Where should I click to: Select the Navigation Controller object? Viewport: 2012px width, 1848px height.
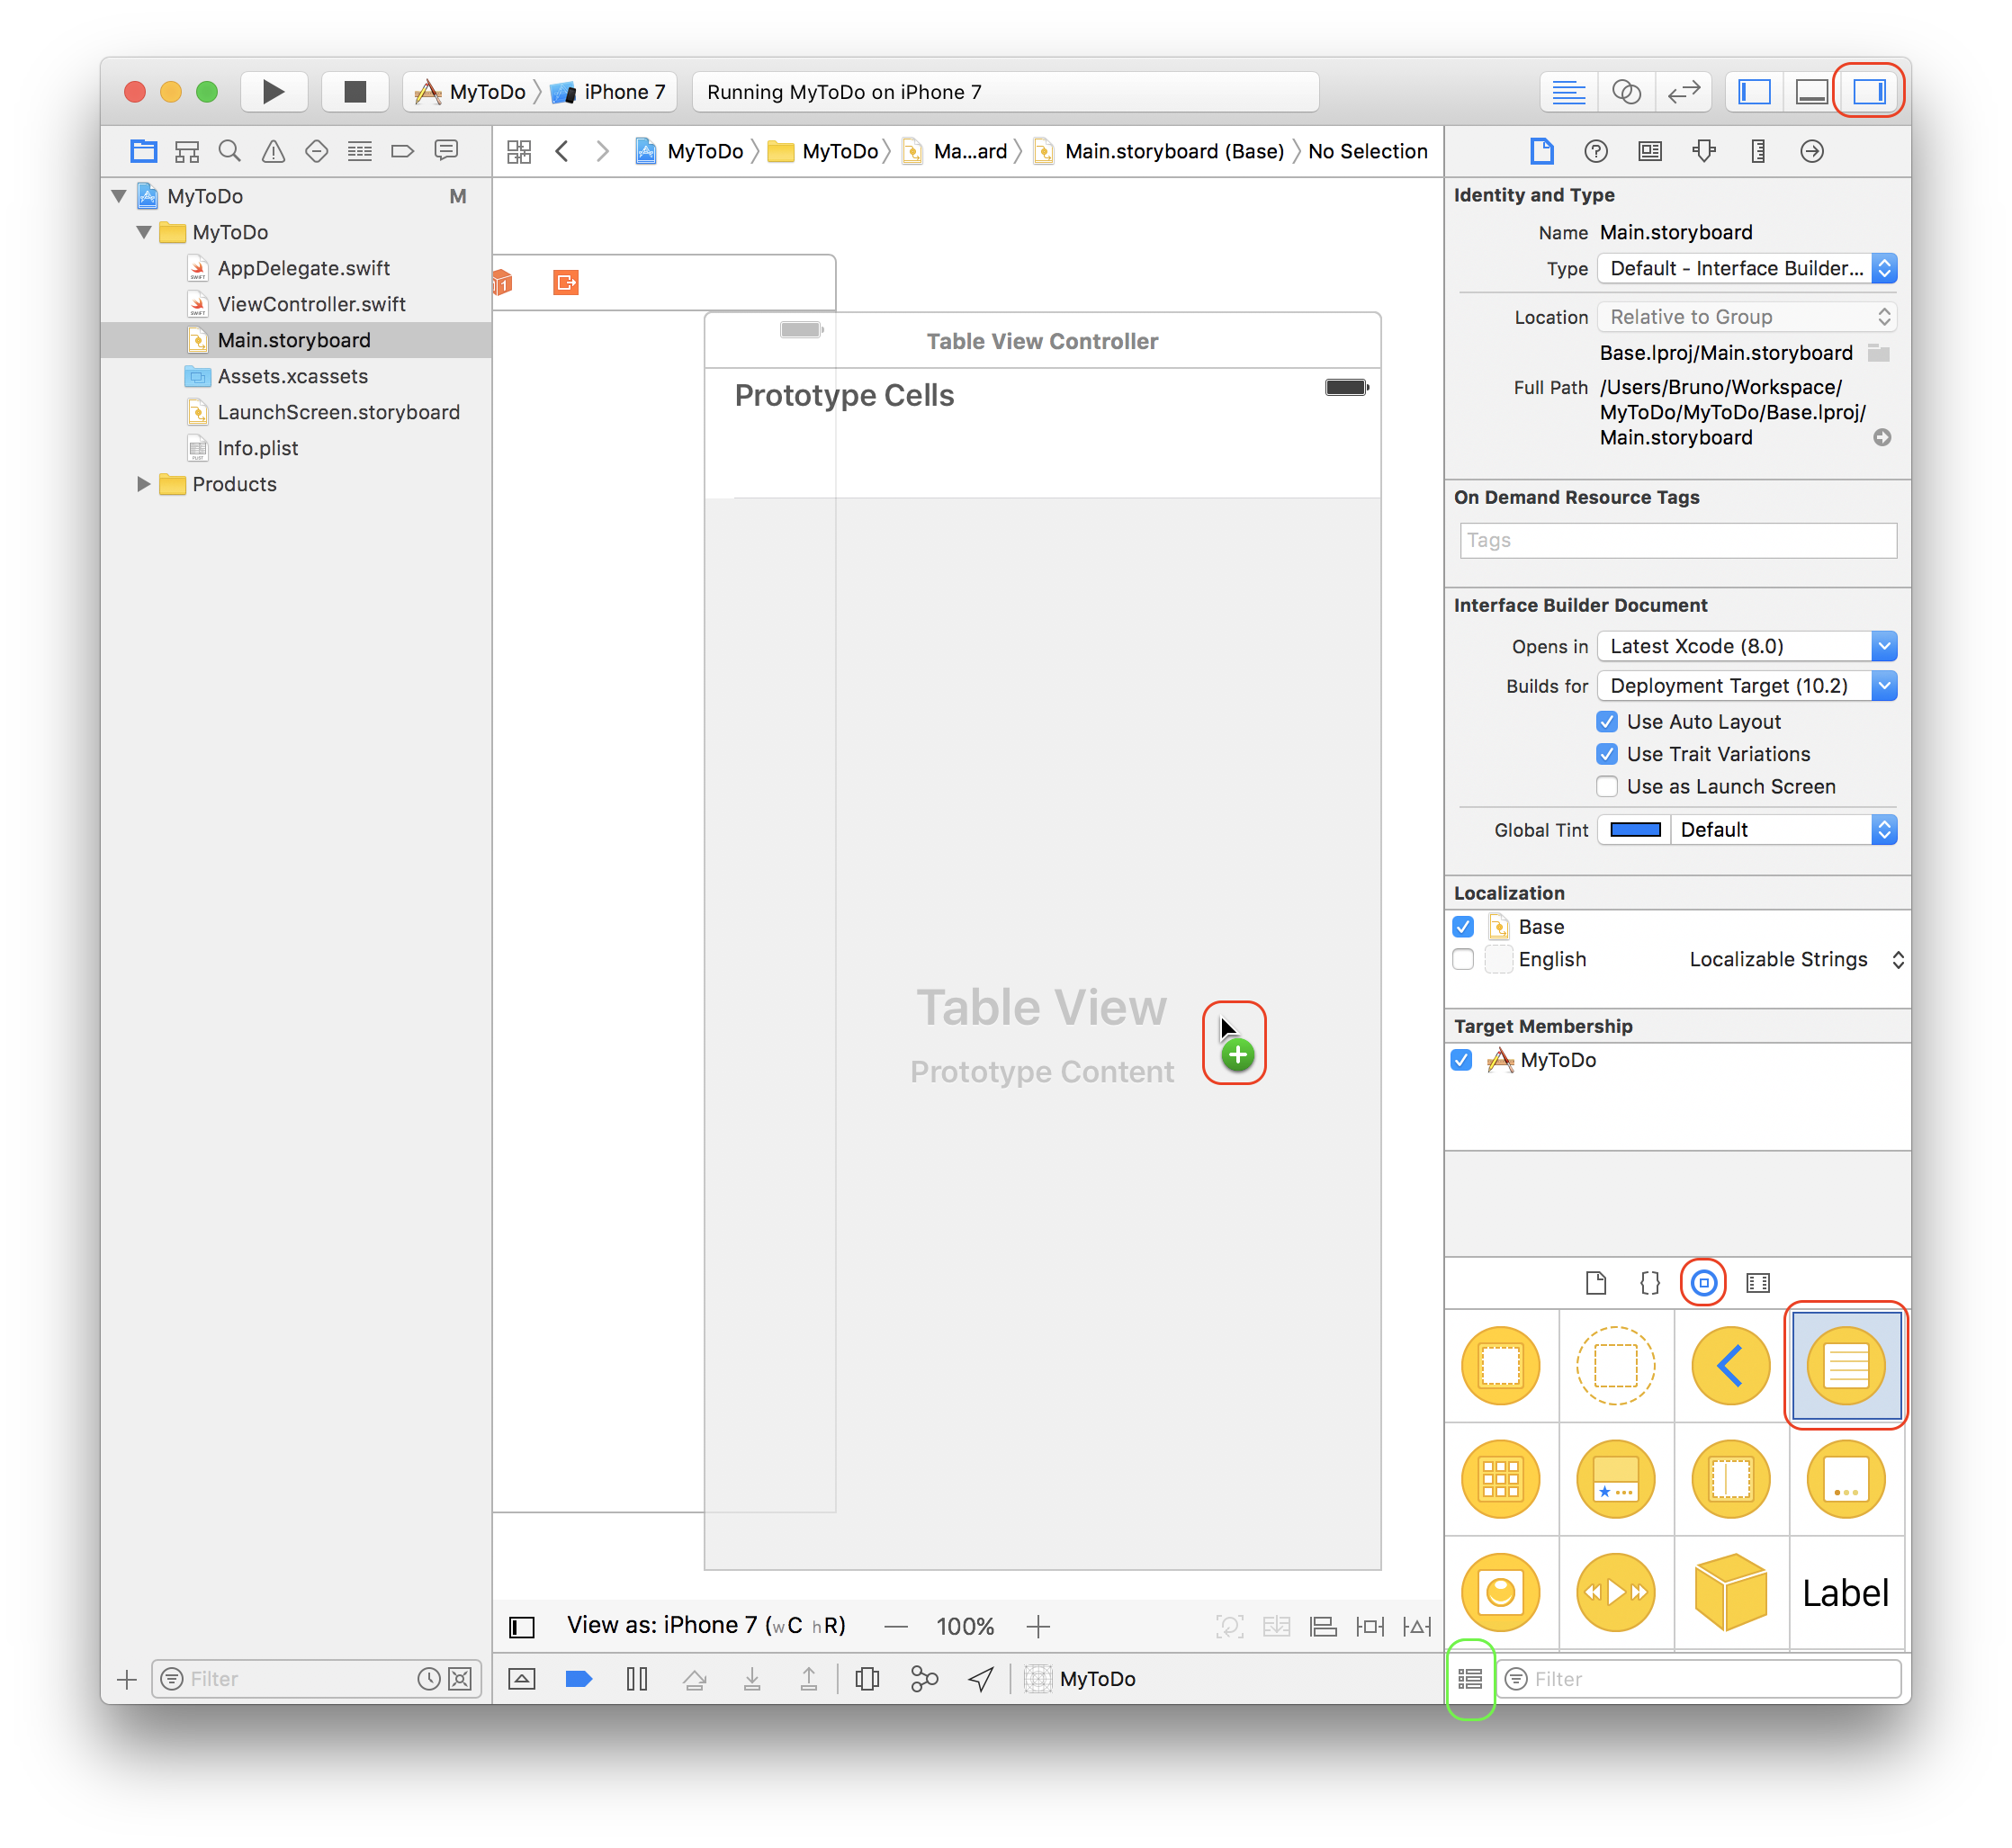coord(1731,1366)
